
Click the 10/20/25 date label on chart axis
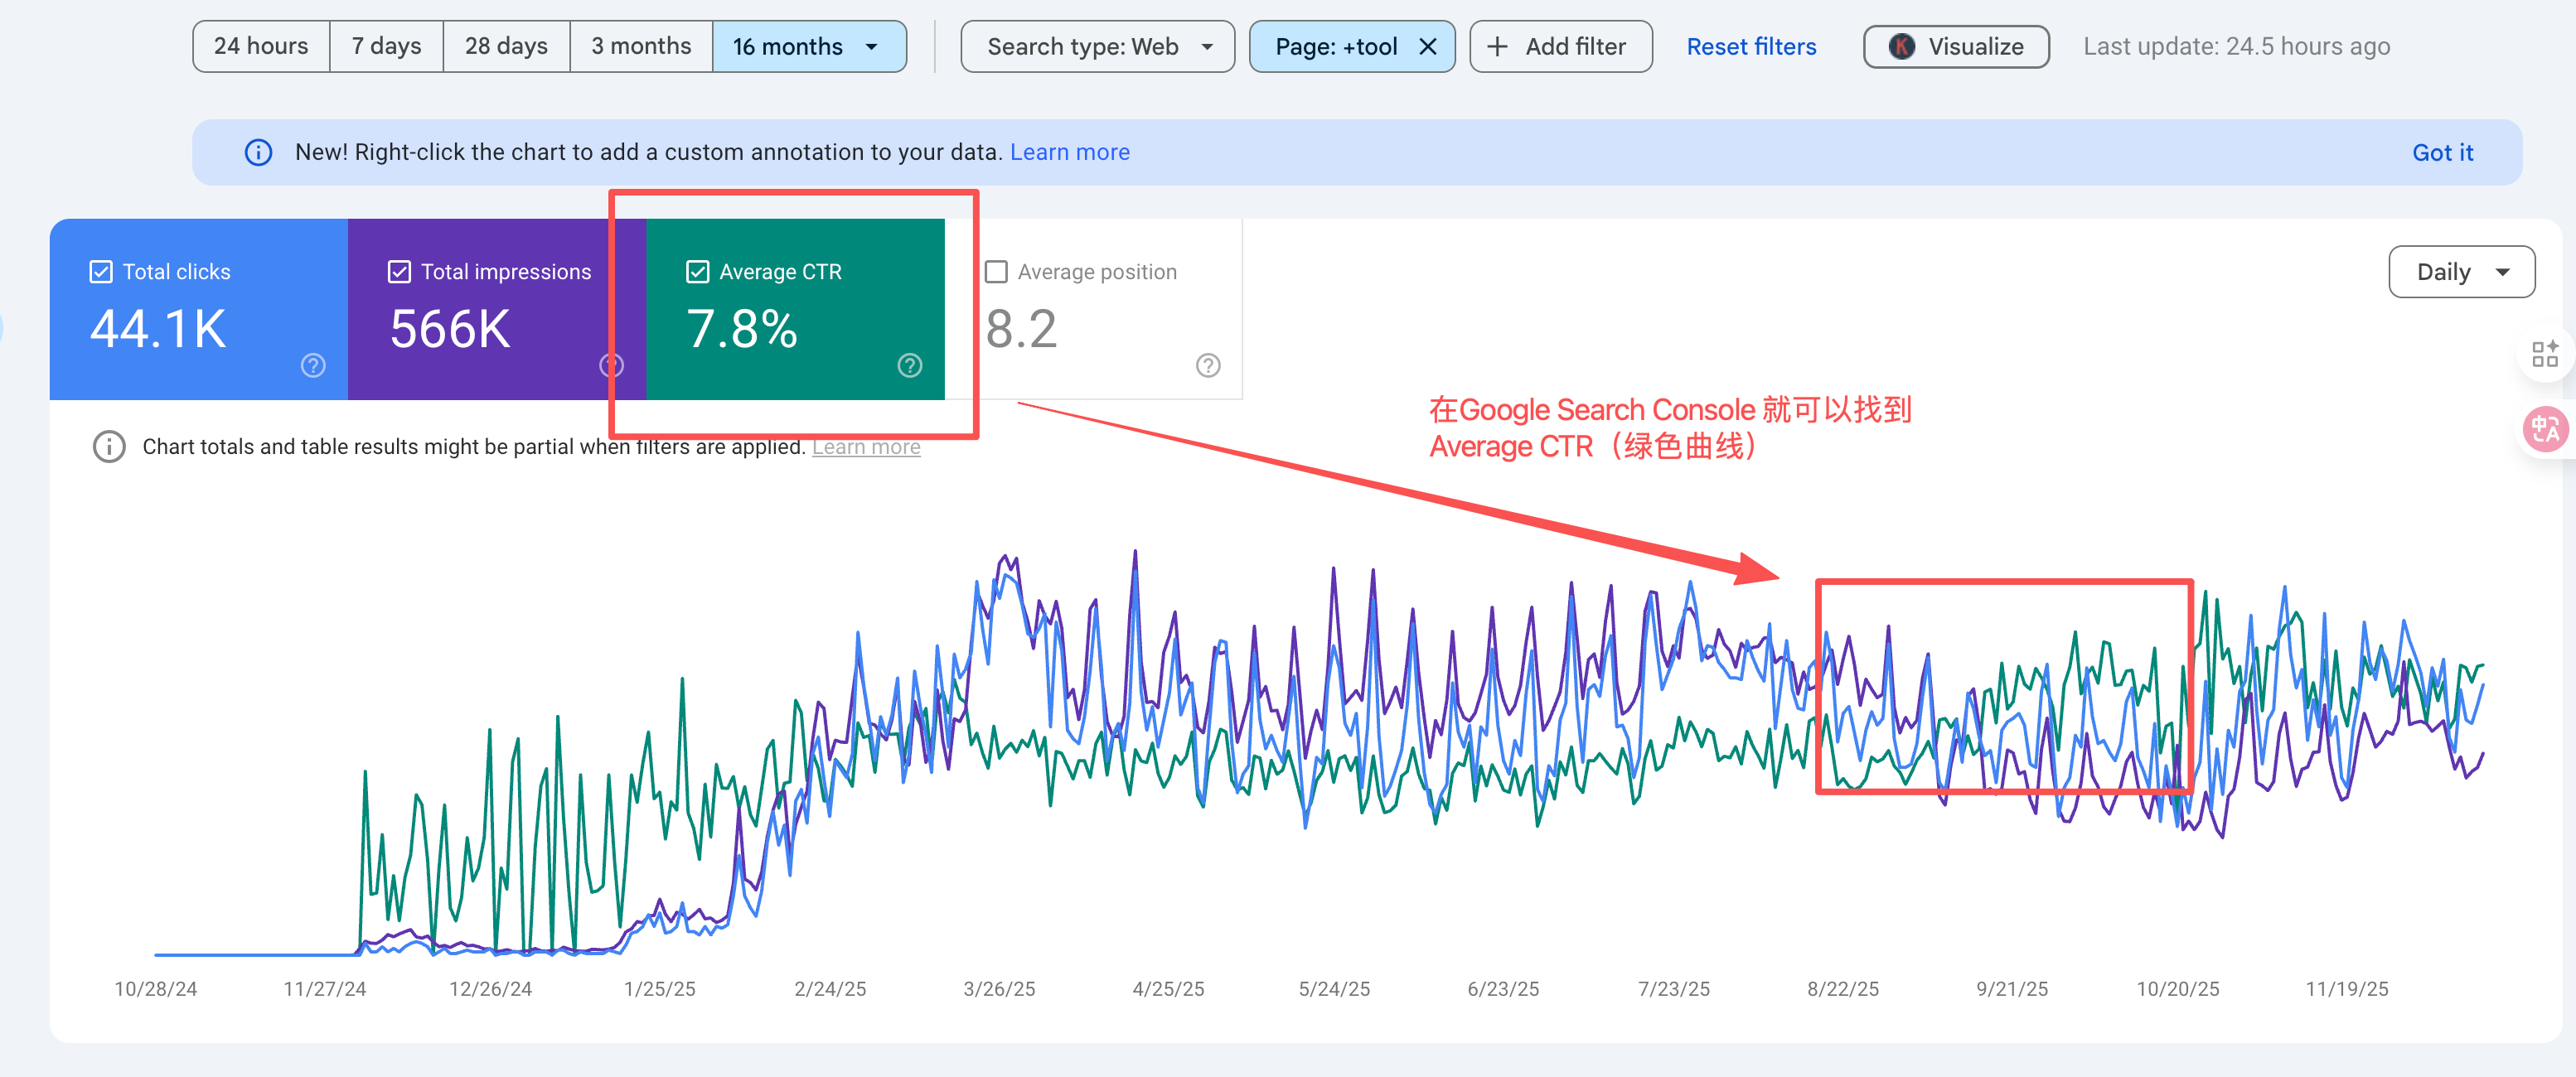2177,989
